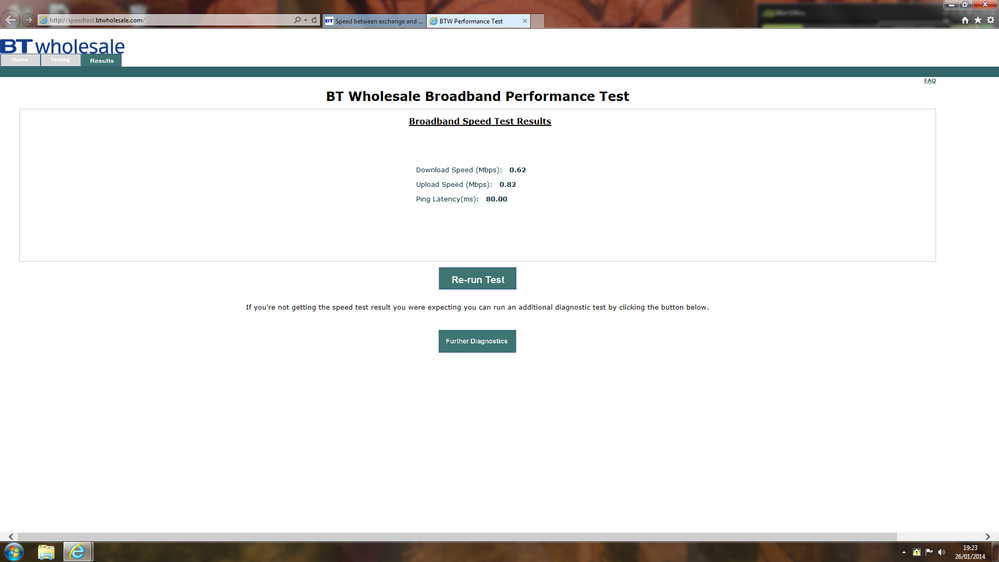This screenshot has width=999, height=562.
Task: Click the Re-run Test button
Action: [x=477, y=279]
